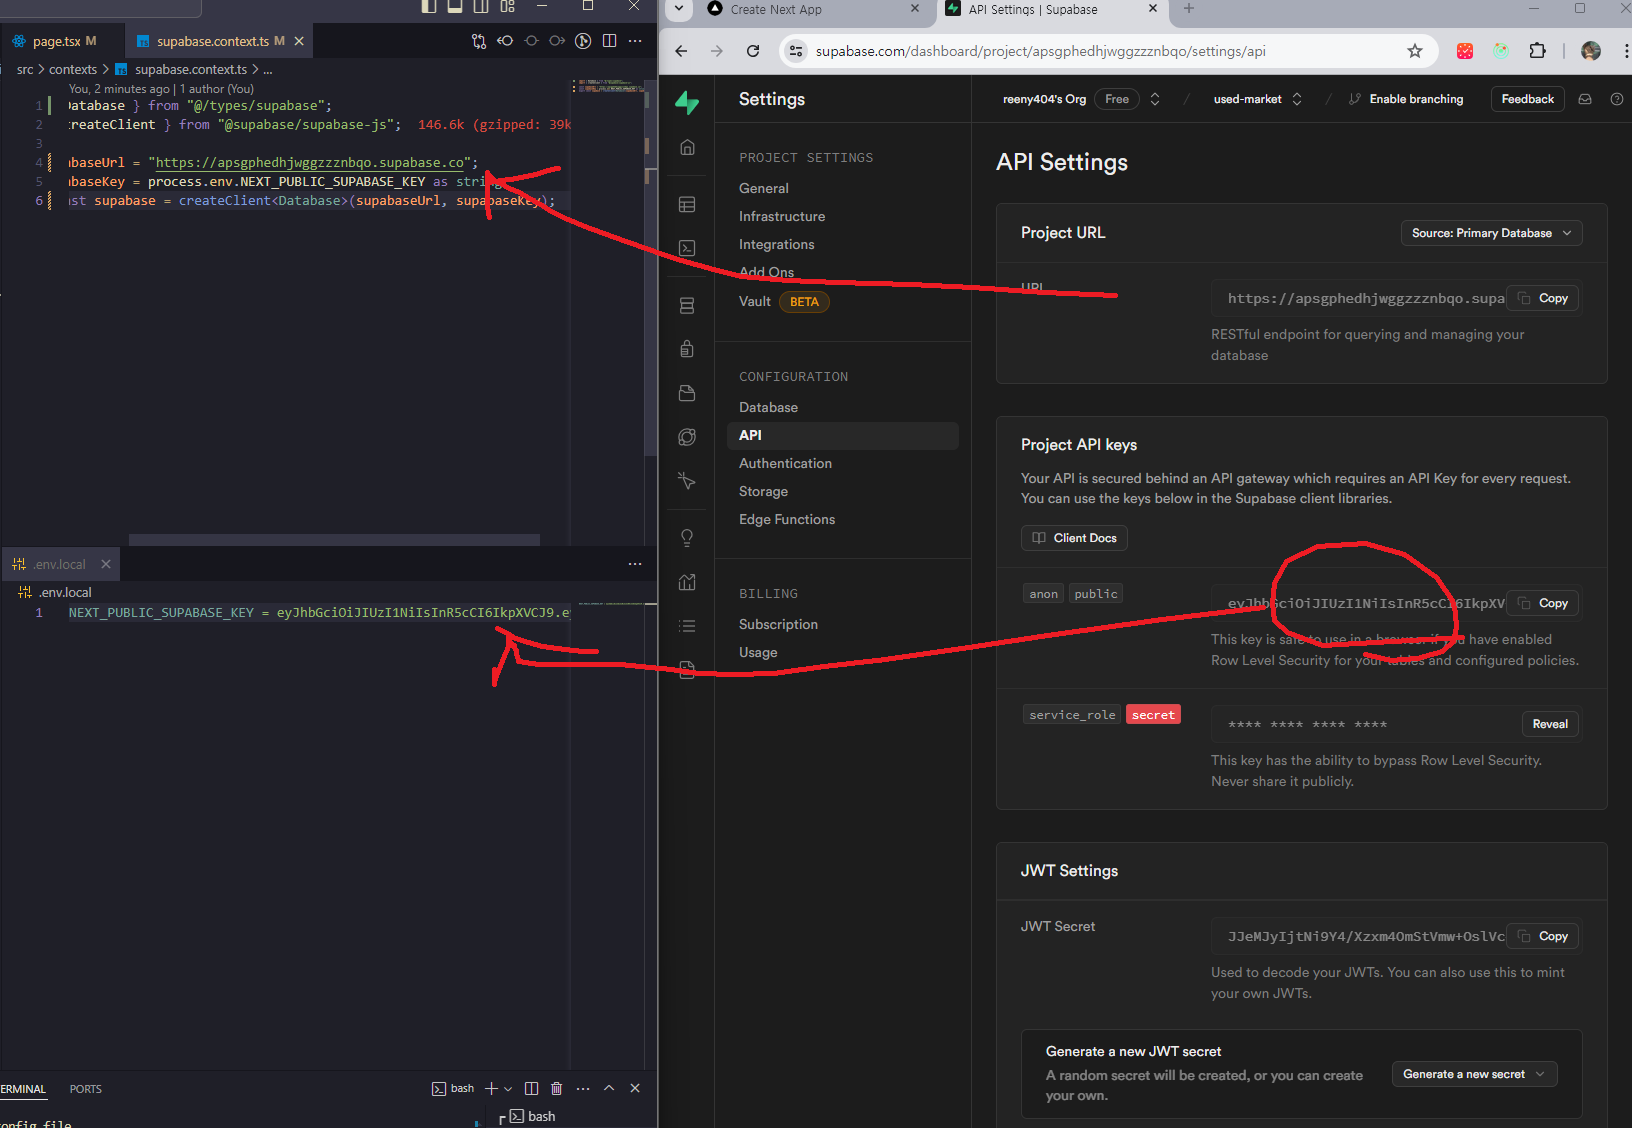Open Chrome tab search dropdown

(678, 9)
